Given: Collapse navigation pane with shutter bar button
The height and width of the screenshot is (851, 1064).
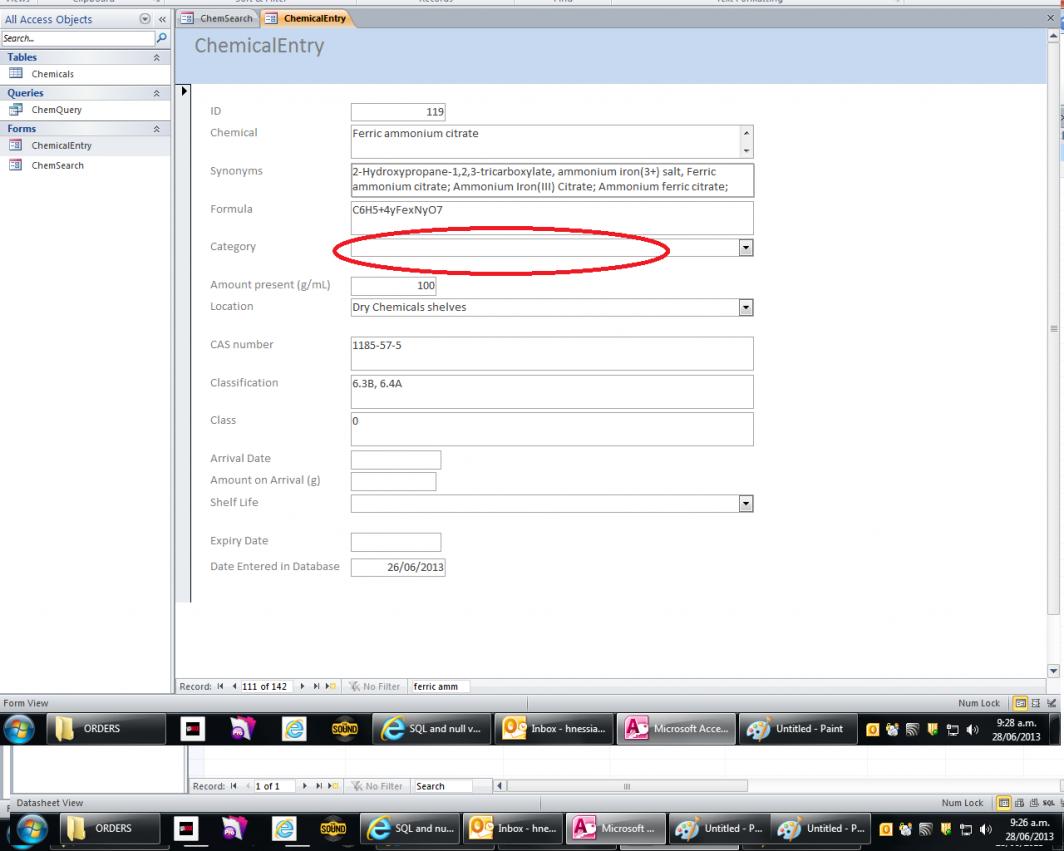Looking at the screenshot, I should click(x=162, y=19).
